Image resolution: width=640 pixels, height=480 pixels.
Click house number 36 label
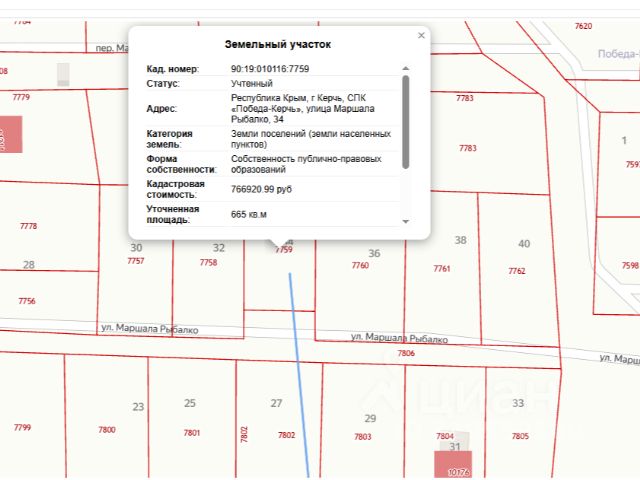click(x=374, y=253)
